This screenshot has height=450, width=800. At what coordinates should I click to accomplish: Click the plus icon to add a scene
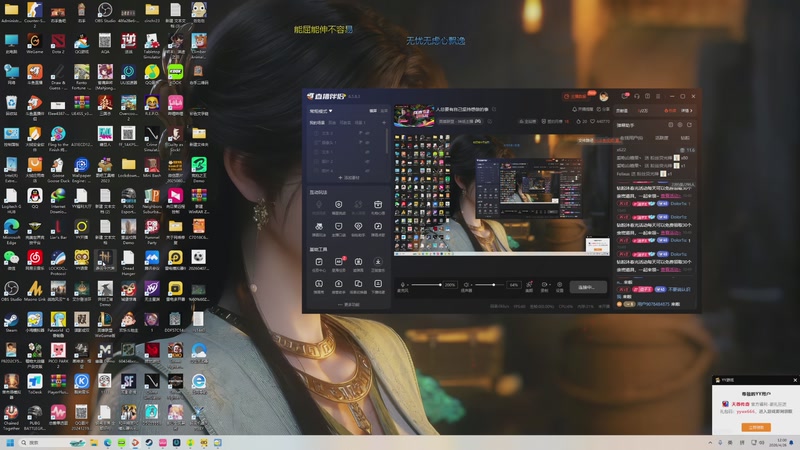pos(384,122)
